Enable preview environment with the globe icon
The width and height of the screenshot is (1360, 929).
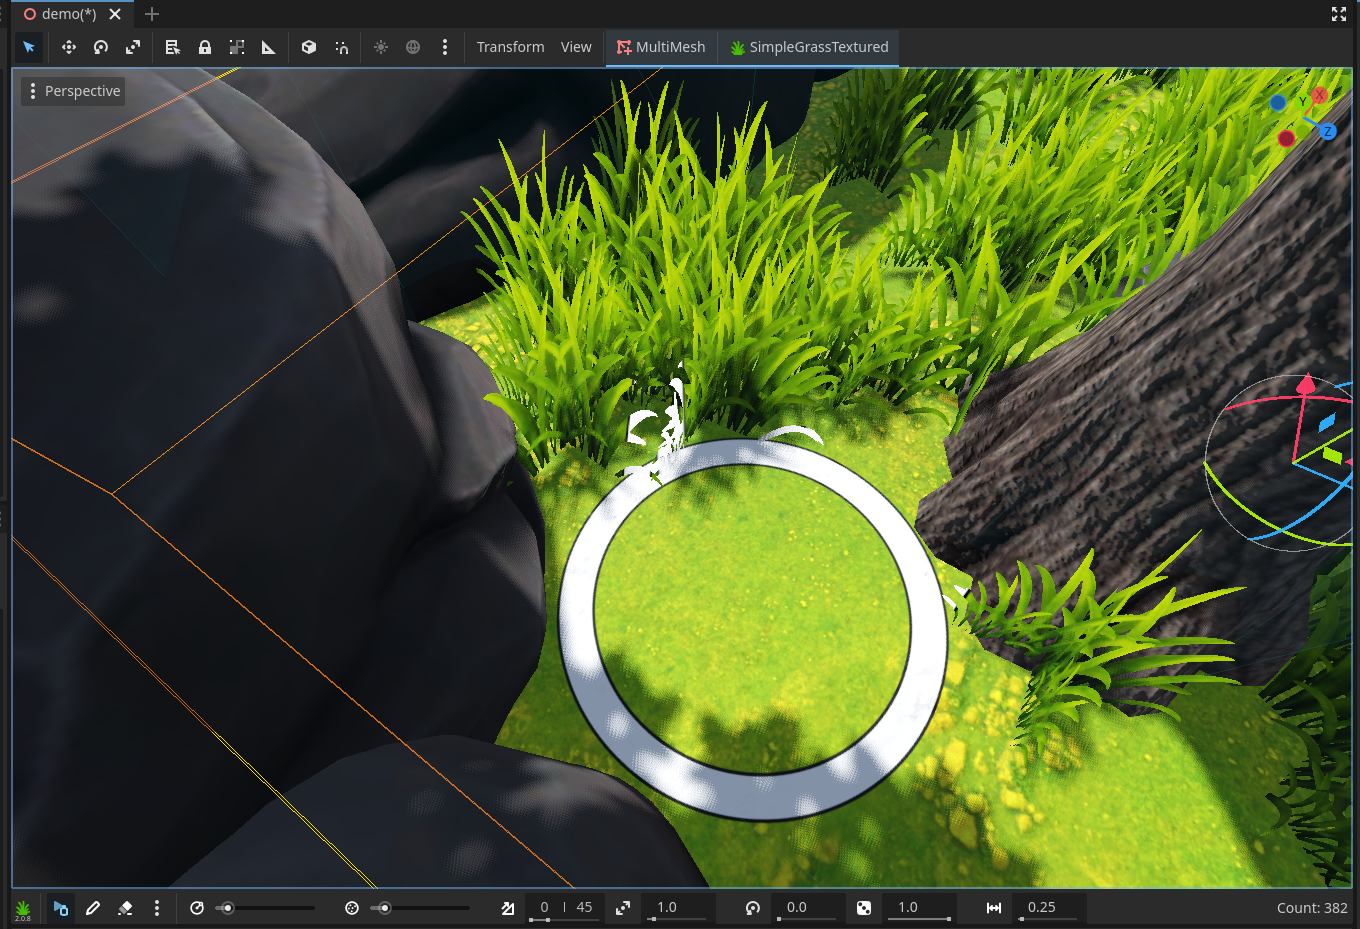413,47
